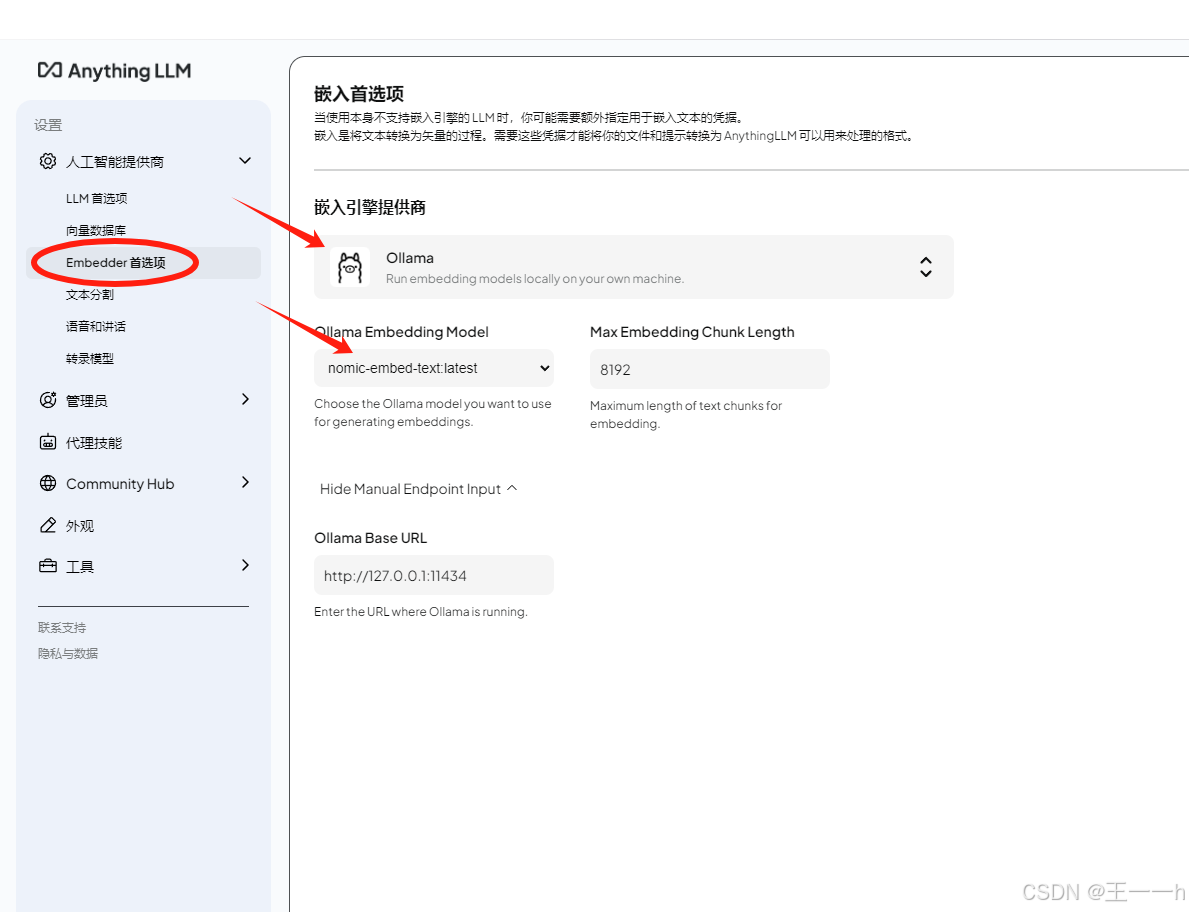Viewport: 1189px width, 912px height.
Task: Click the 代理技能 robot icon
Action: pos(48,442)
